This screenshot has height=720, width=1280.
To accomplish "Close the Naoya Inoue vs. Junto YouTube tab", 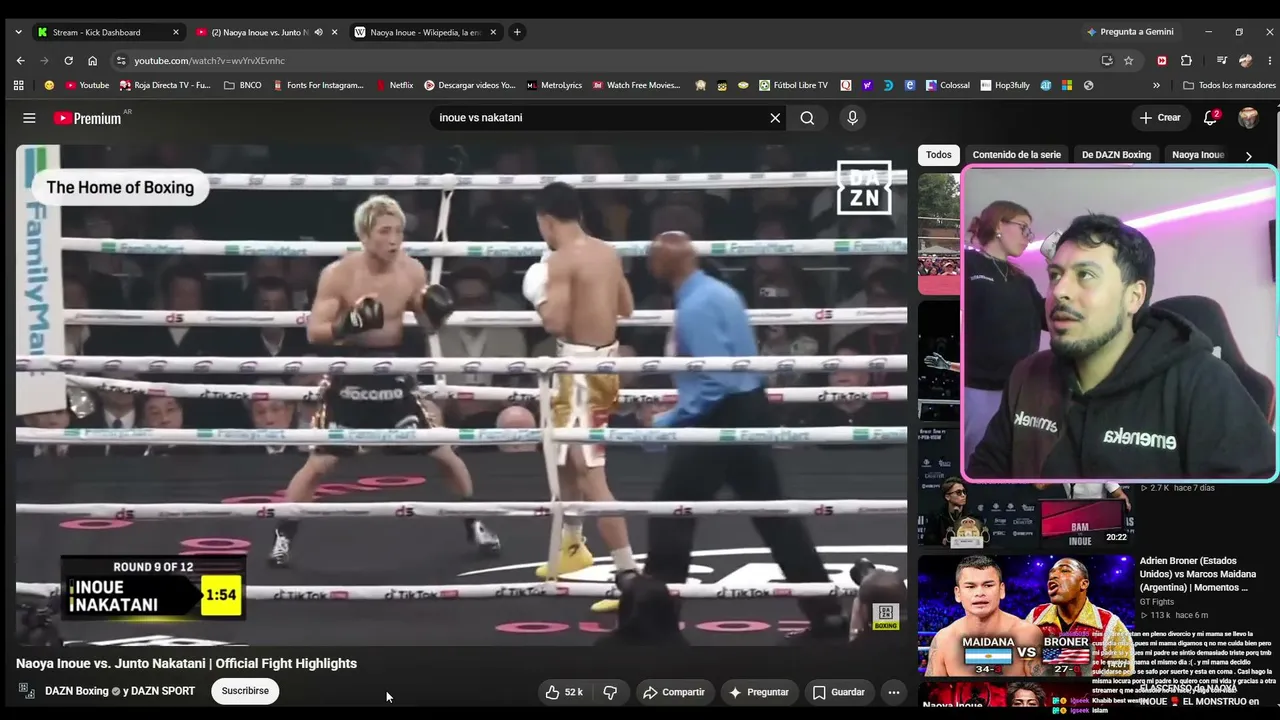I will 334,32.
